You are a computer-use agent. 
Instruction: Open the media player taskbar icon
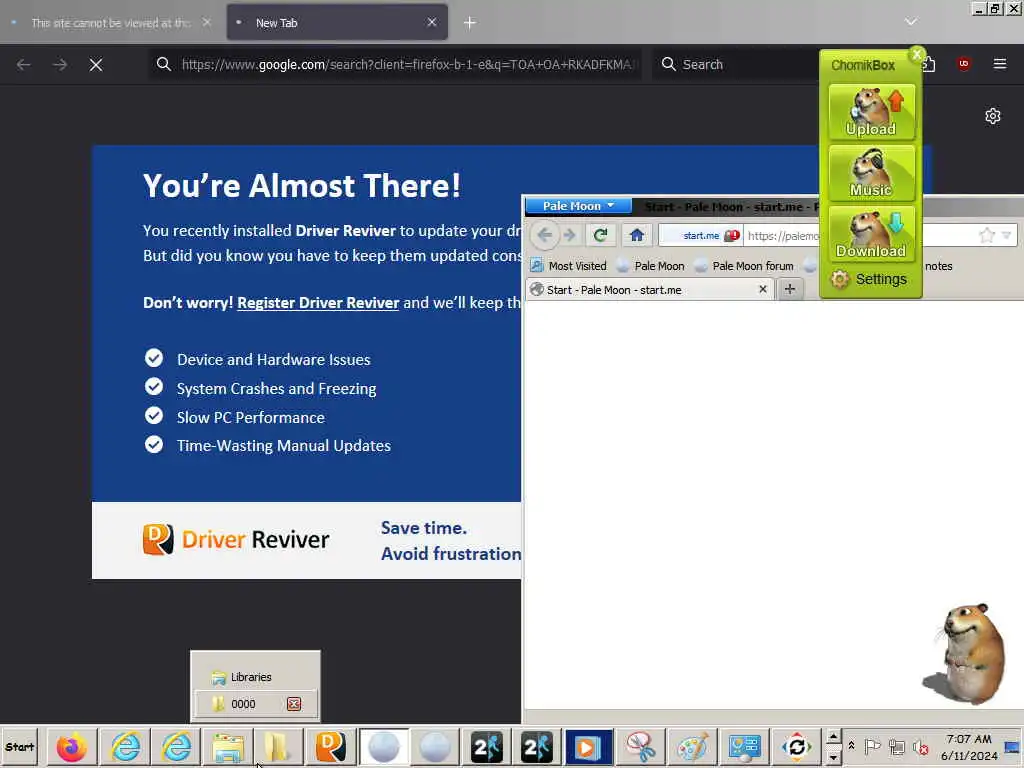(x=588, y=747)
